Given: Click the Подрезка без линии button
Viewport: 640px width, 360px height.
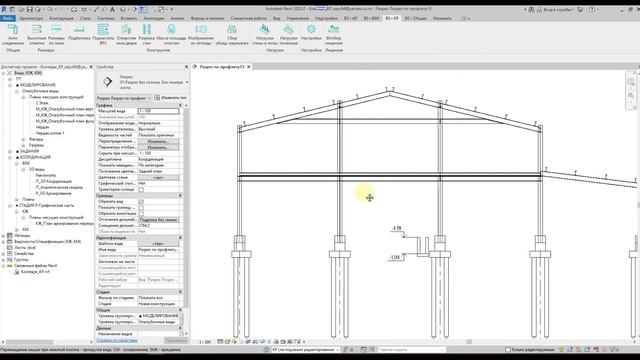Looking at the screenshot, I should click(x=158, y=220).
